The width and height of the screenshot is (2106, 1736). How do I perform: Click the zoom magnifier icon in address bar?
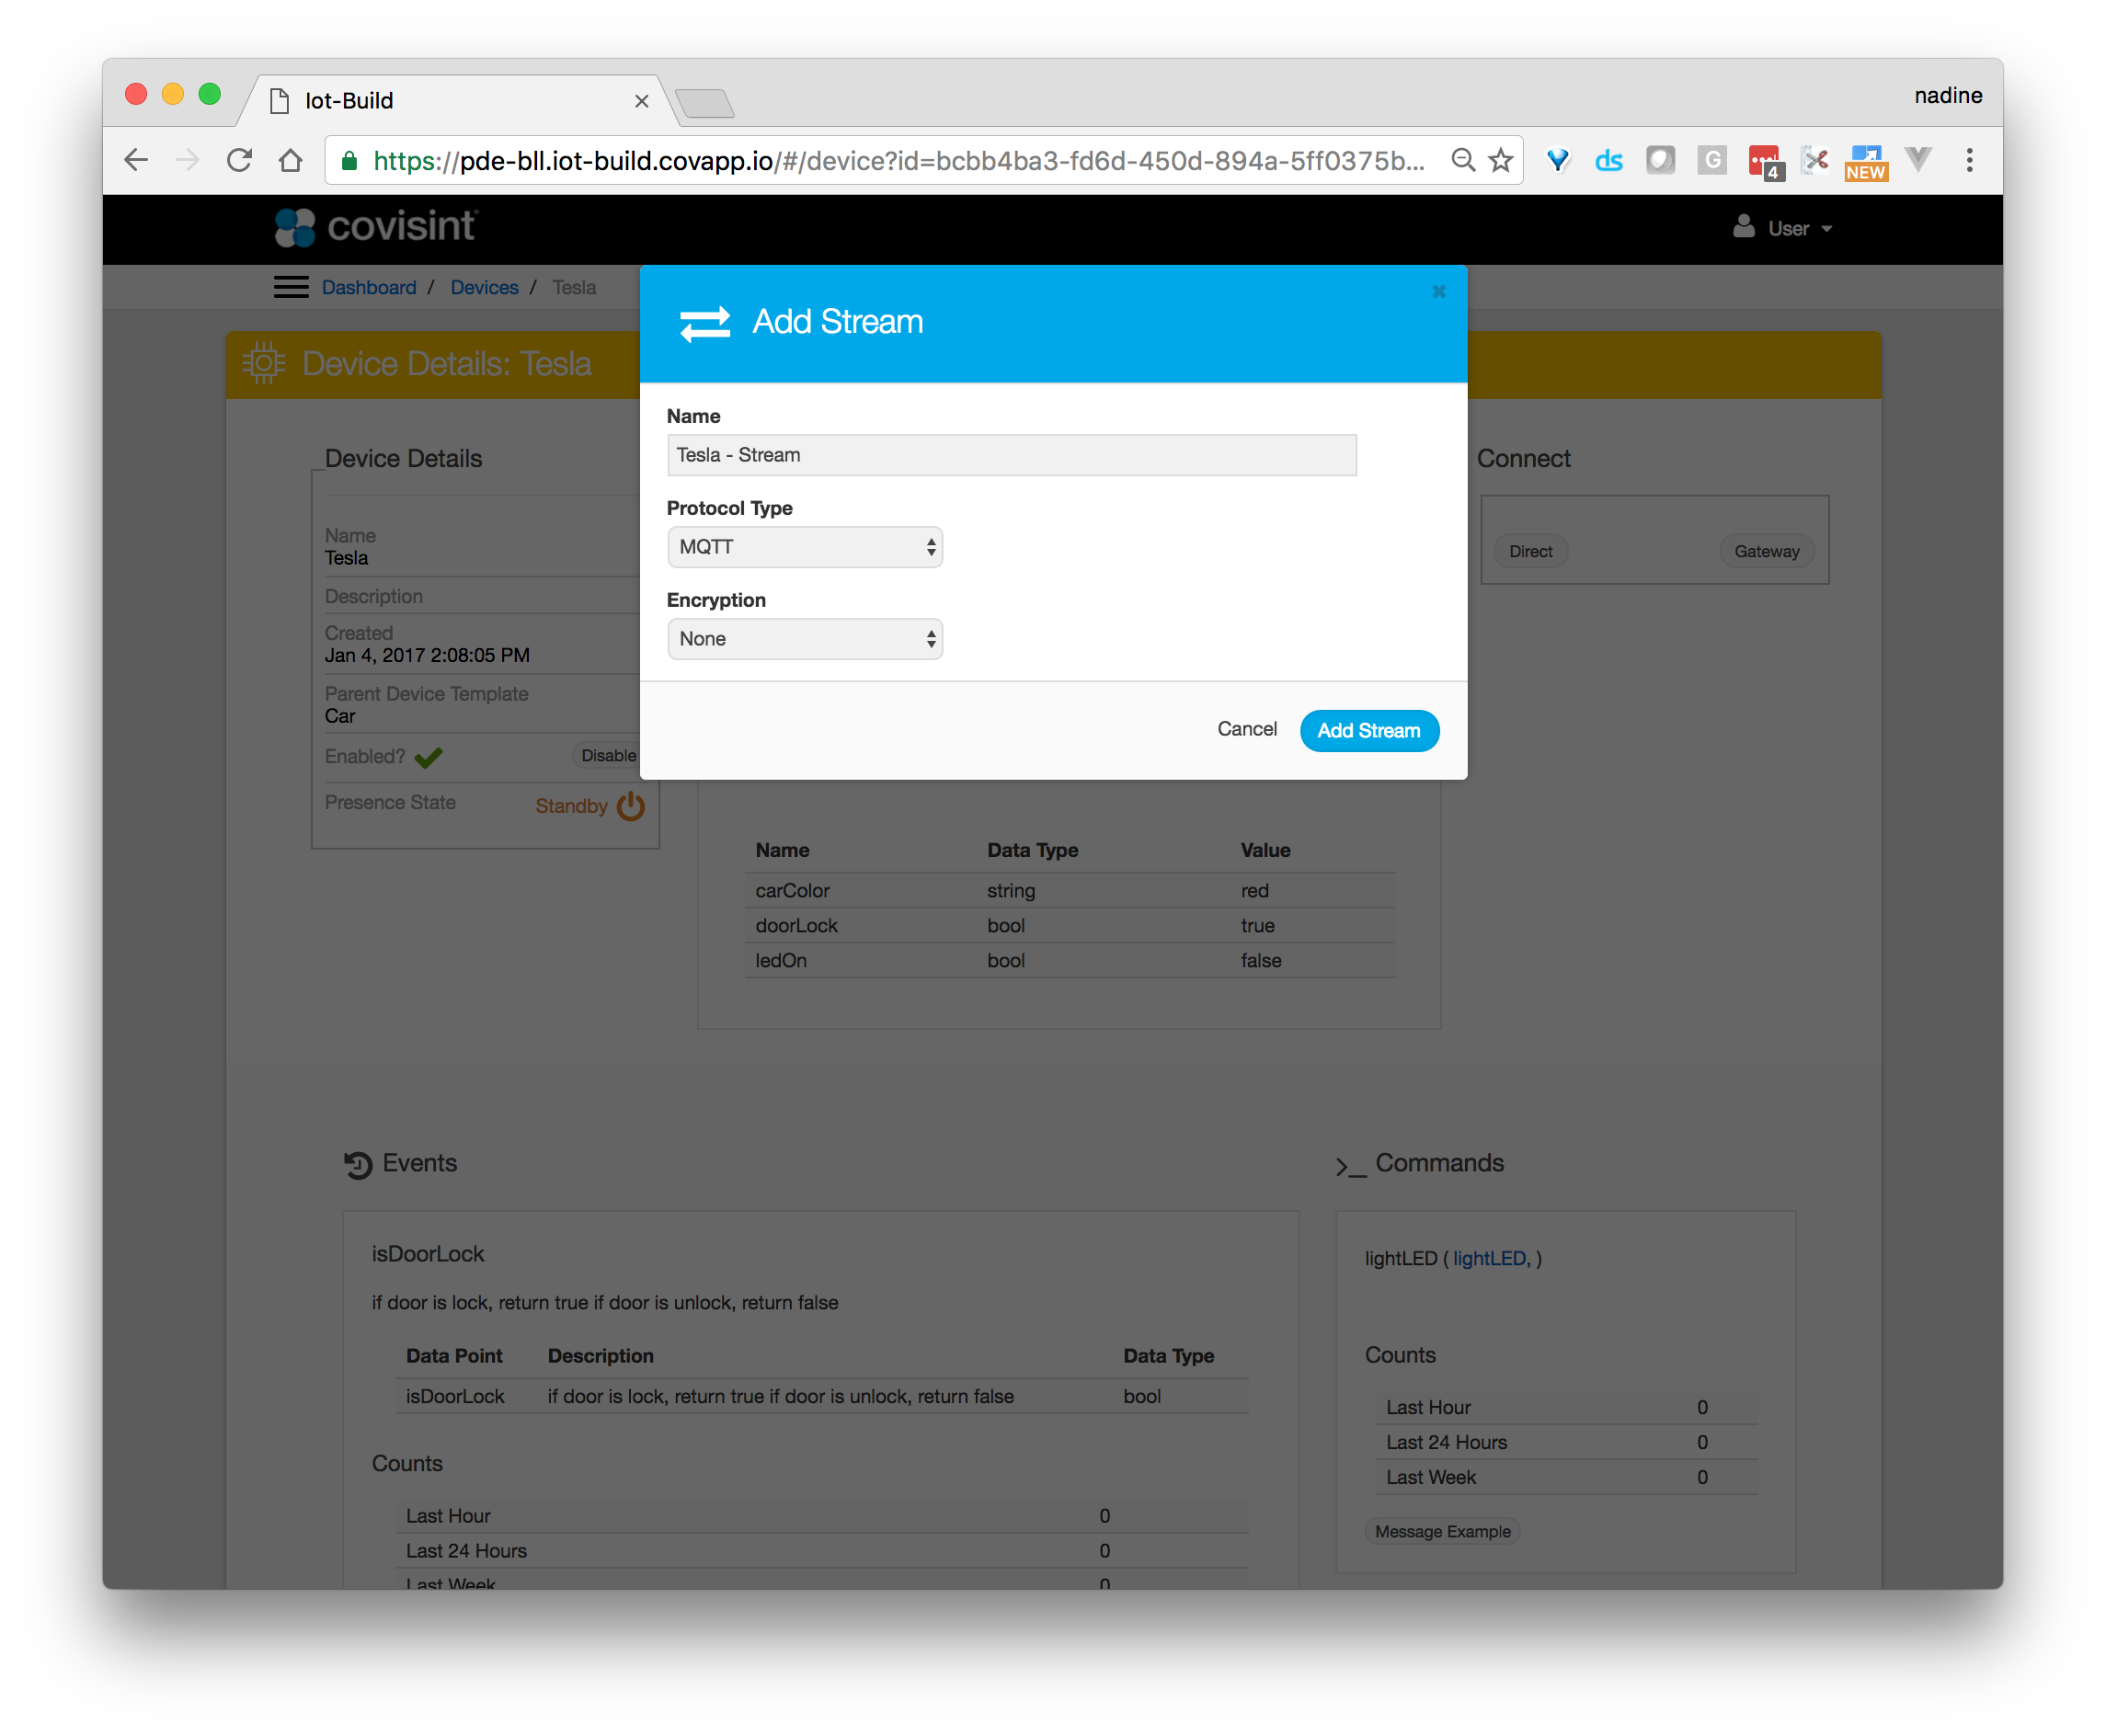[1463, 160]
